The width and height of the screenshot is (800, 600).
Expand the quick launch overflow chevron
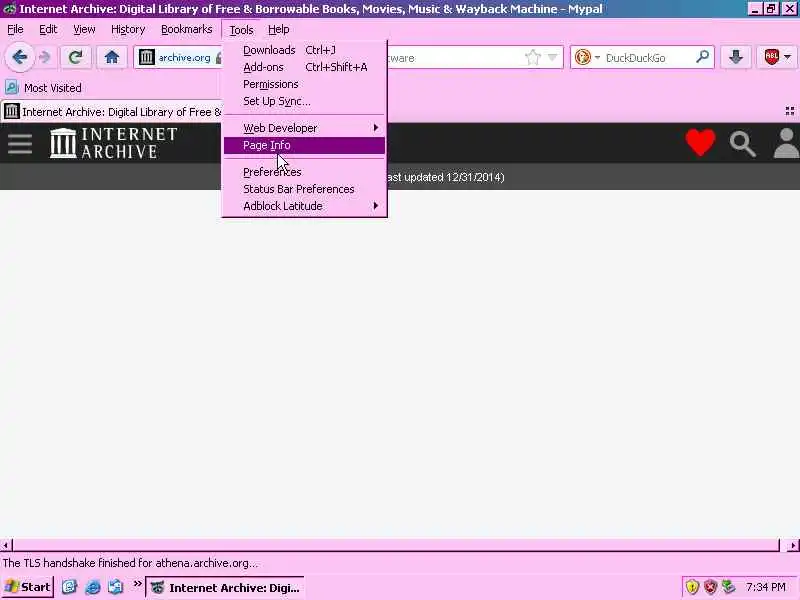point(137,584)
